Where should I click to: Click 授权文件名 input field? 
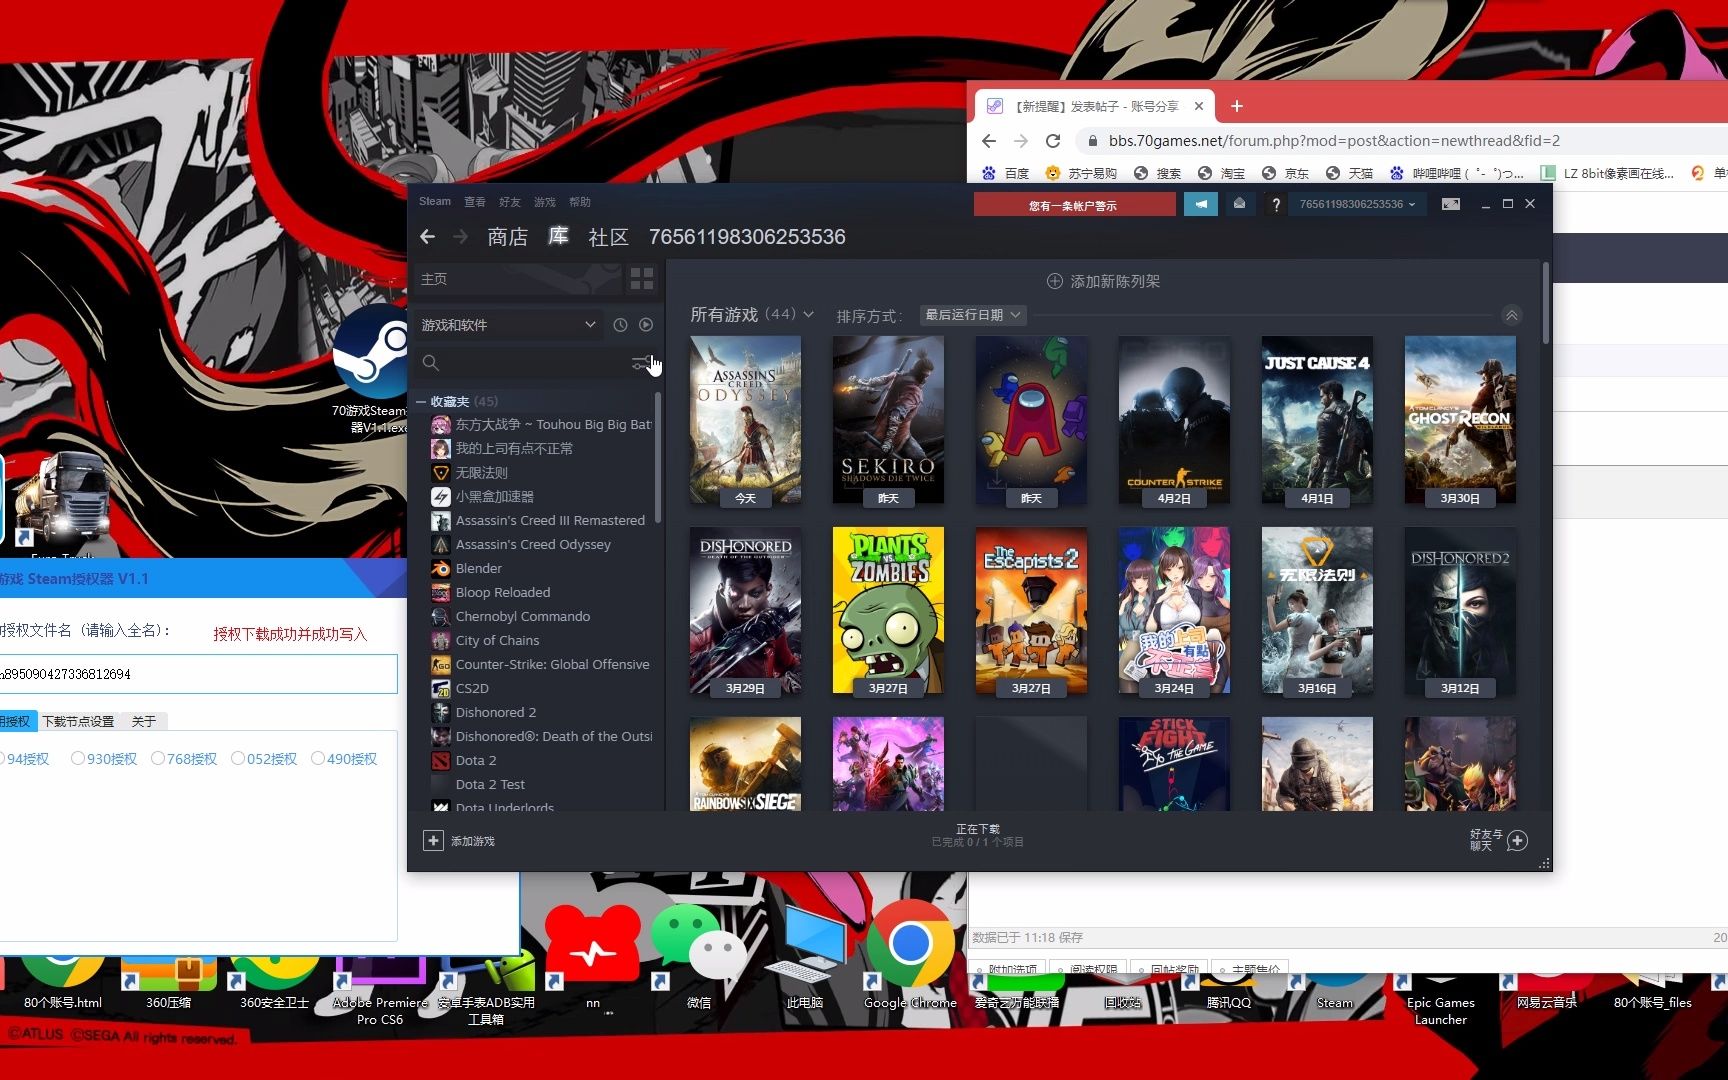click(198, 674)
